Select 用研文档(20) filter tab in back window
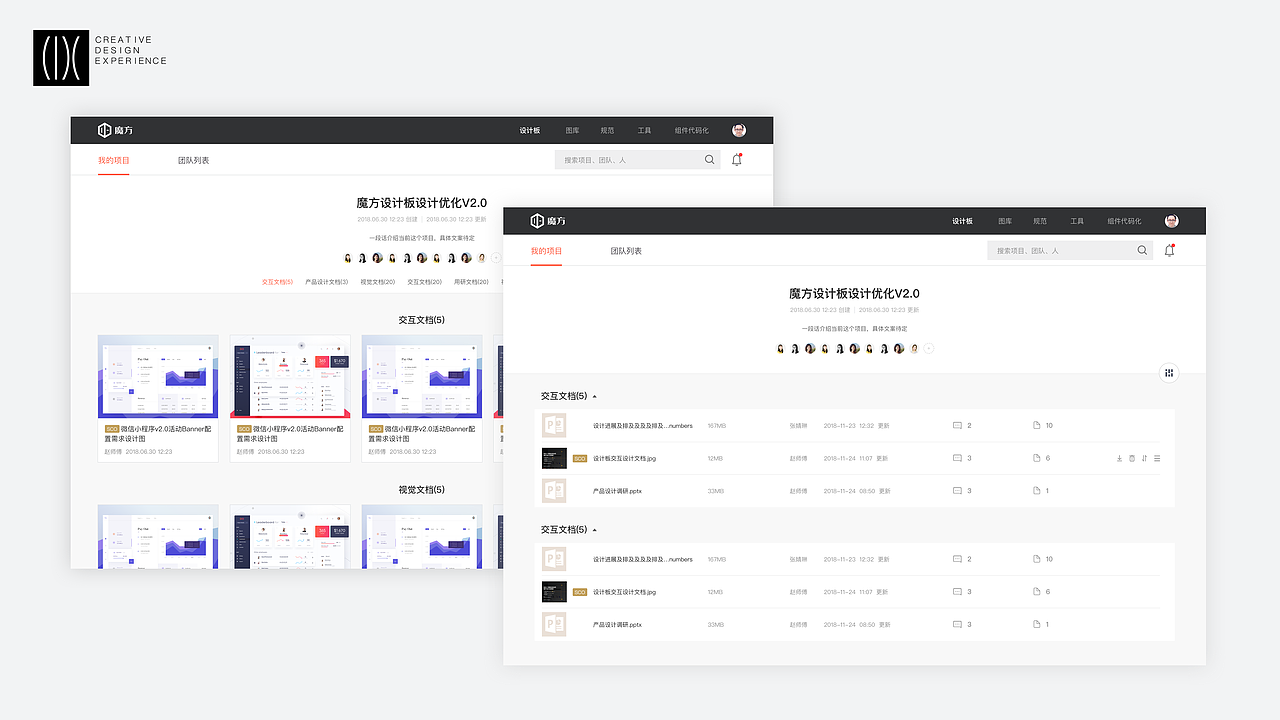 (x=471, y=282)
